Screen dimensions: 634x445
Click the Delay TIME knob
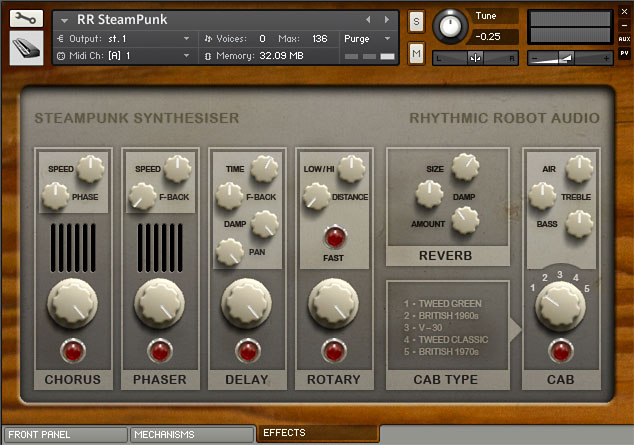coord(264,168)
